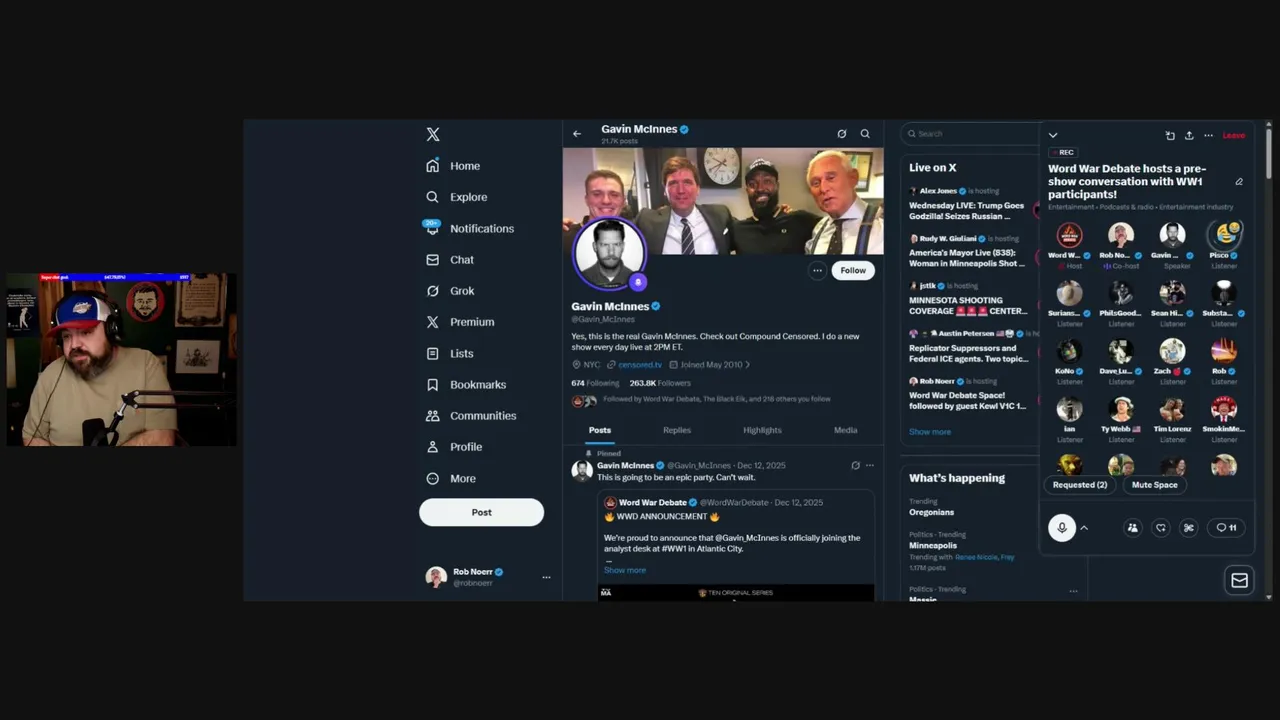Expand the Joined May 2010 chevron
Image resolution: width=1280 pixels, height=720 pixels.
(x=748, y=365)
